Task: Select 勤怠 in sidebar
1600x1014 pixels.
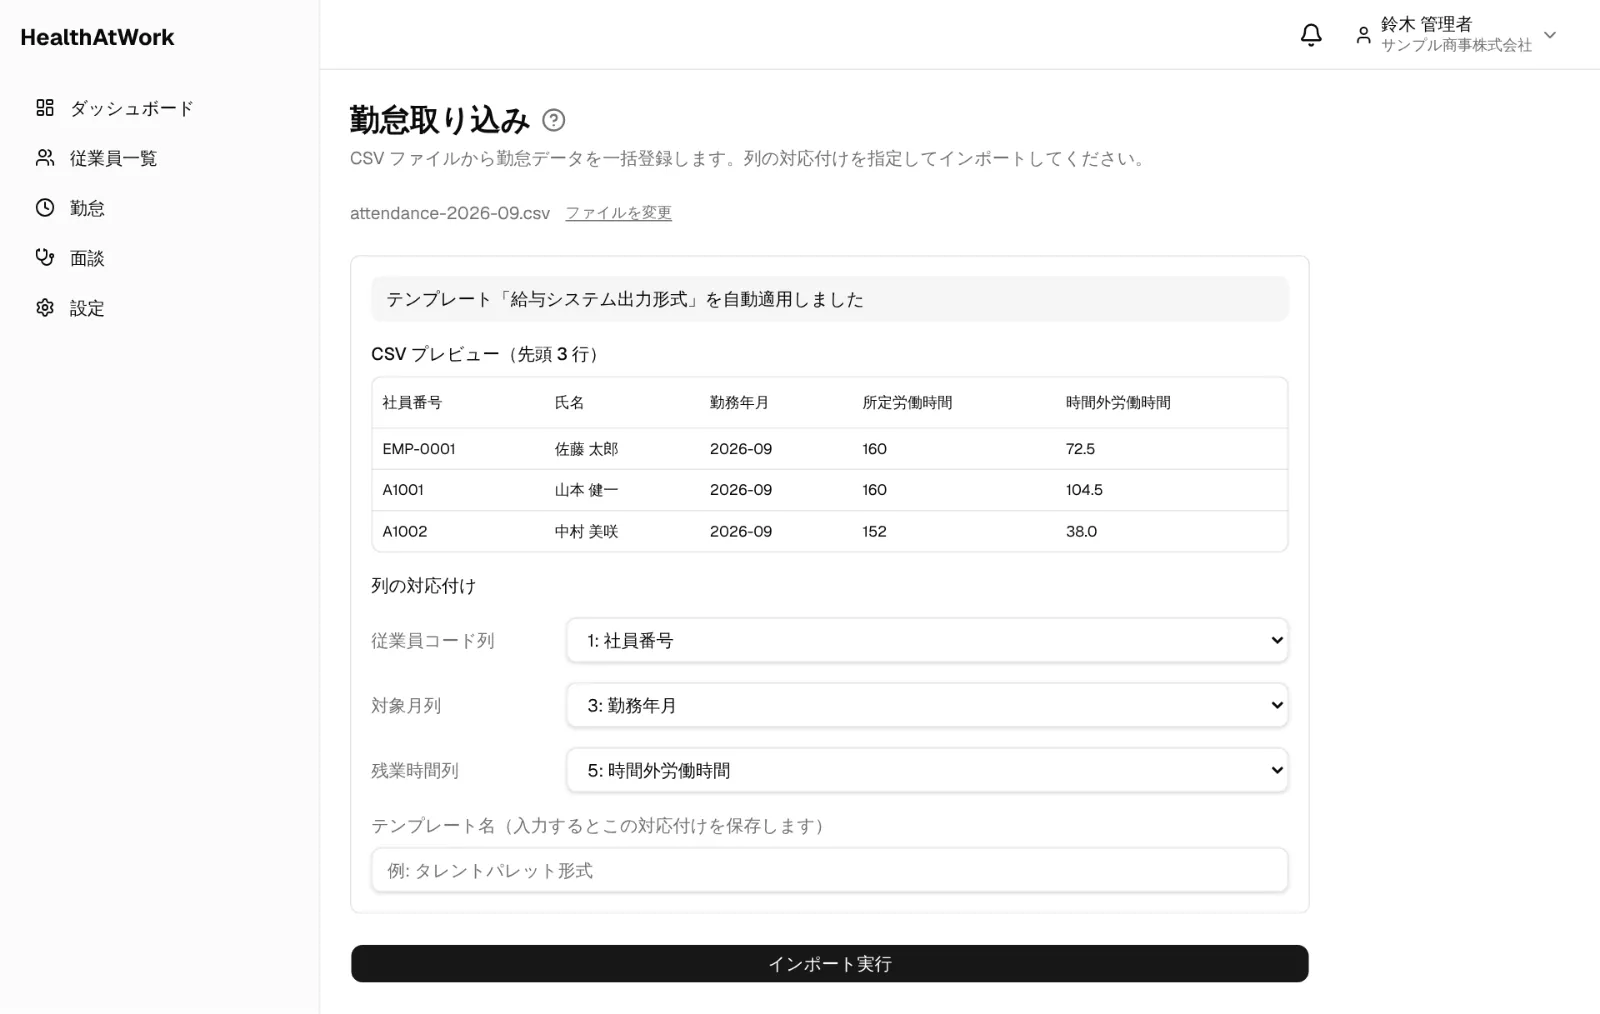Action: tap(87, 208)
